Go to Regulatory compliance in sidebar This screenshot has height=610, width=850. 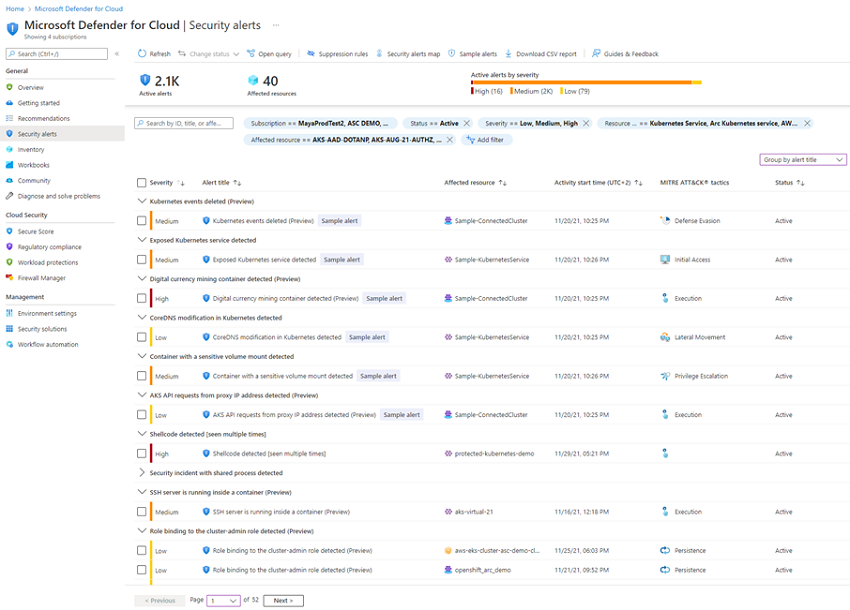(x=49, y=247)
